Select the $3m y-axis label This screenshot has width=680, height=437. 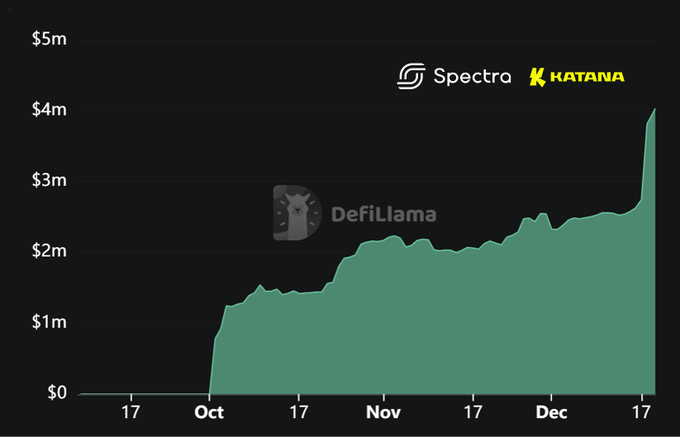click(49, 181)
